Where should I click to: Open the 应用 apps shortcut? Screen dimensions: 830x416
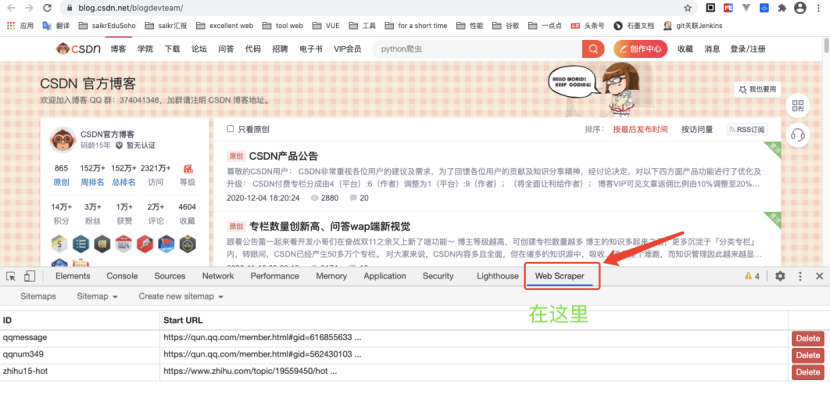(20, 25)
